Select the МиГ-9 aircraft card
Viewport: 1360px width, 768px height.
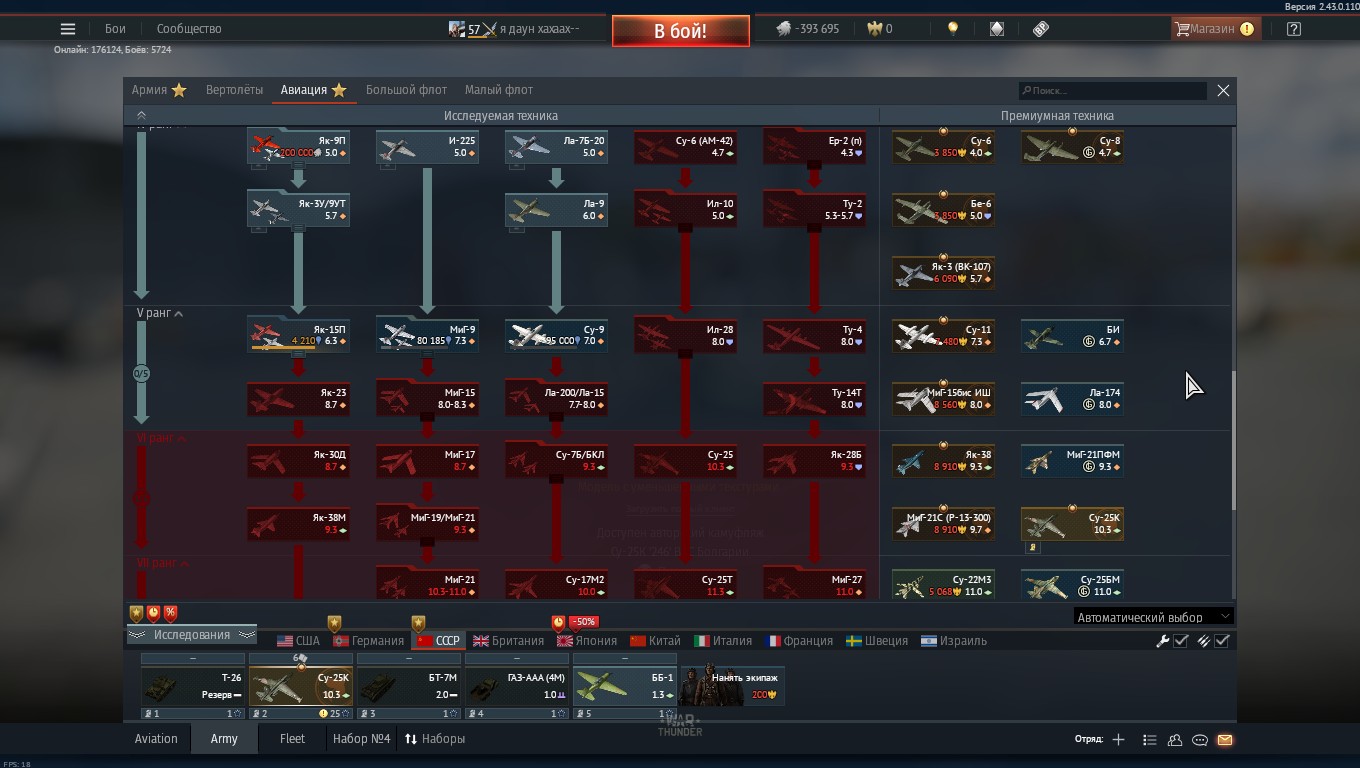tap(427, 335)
